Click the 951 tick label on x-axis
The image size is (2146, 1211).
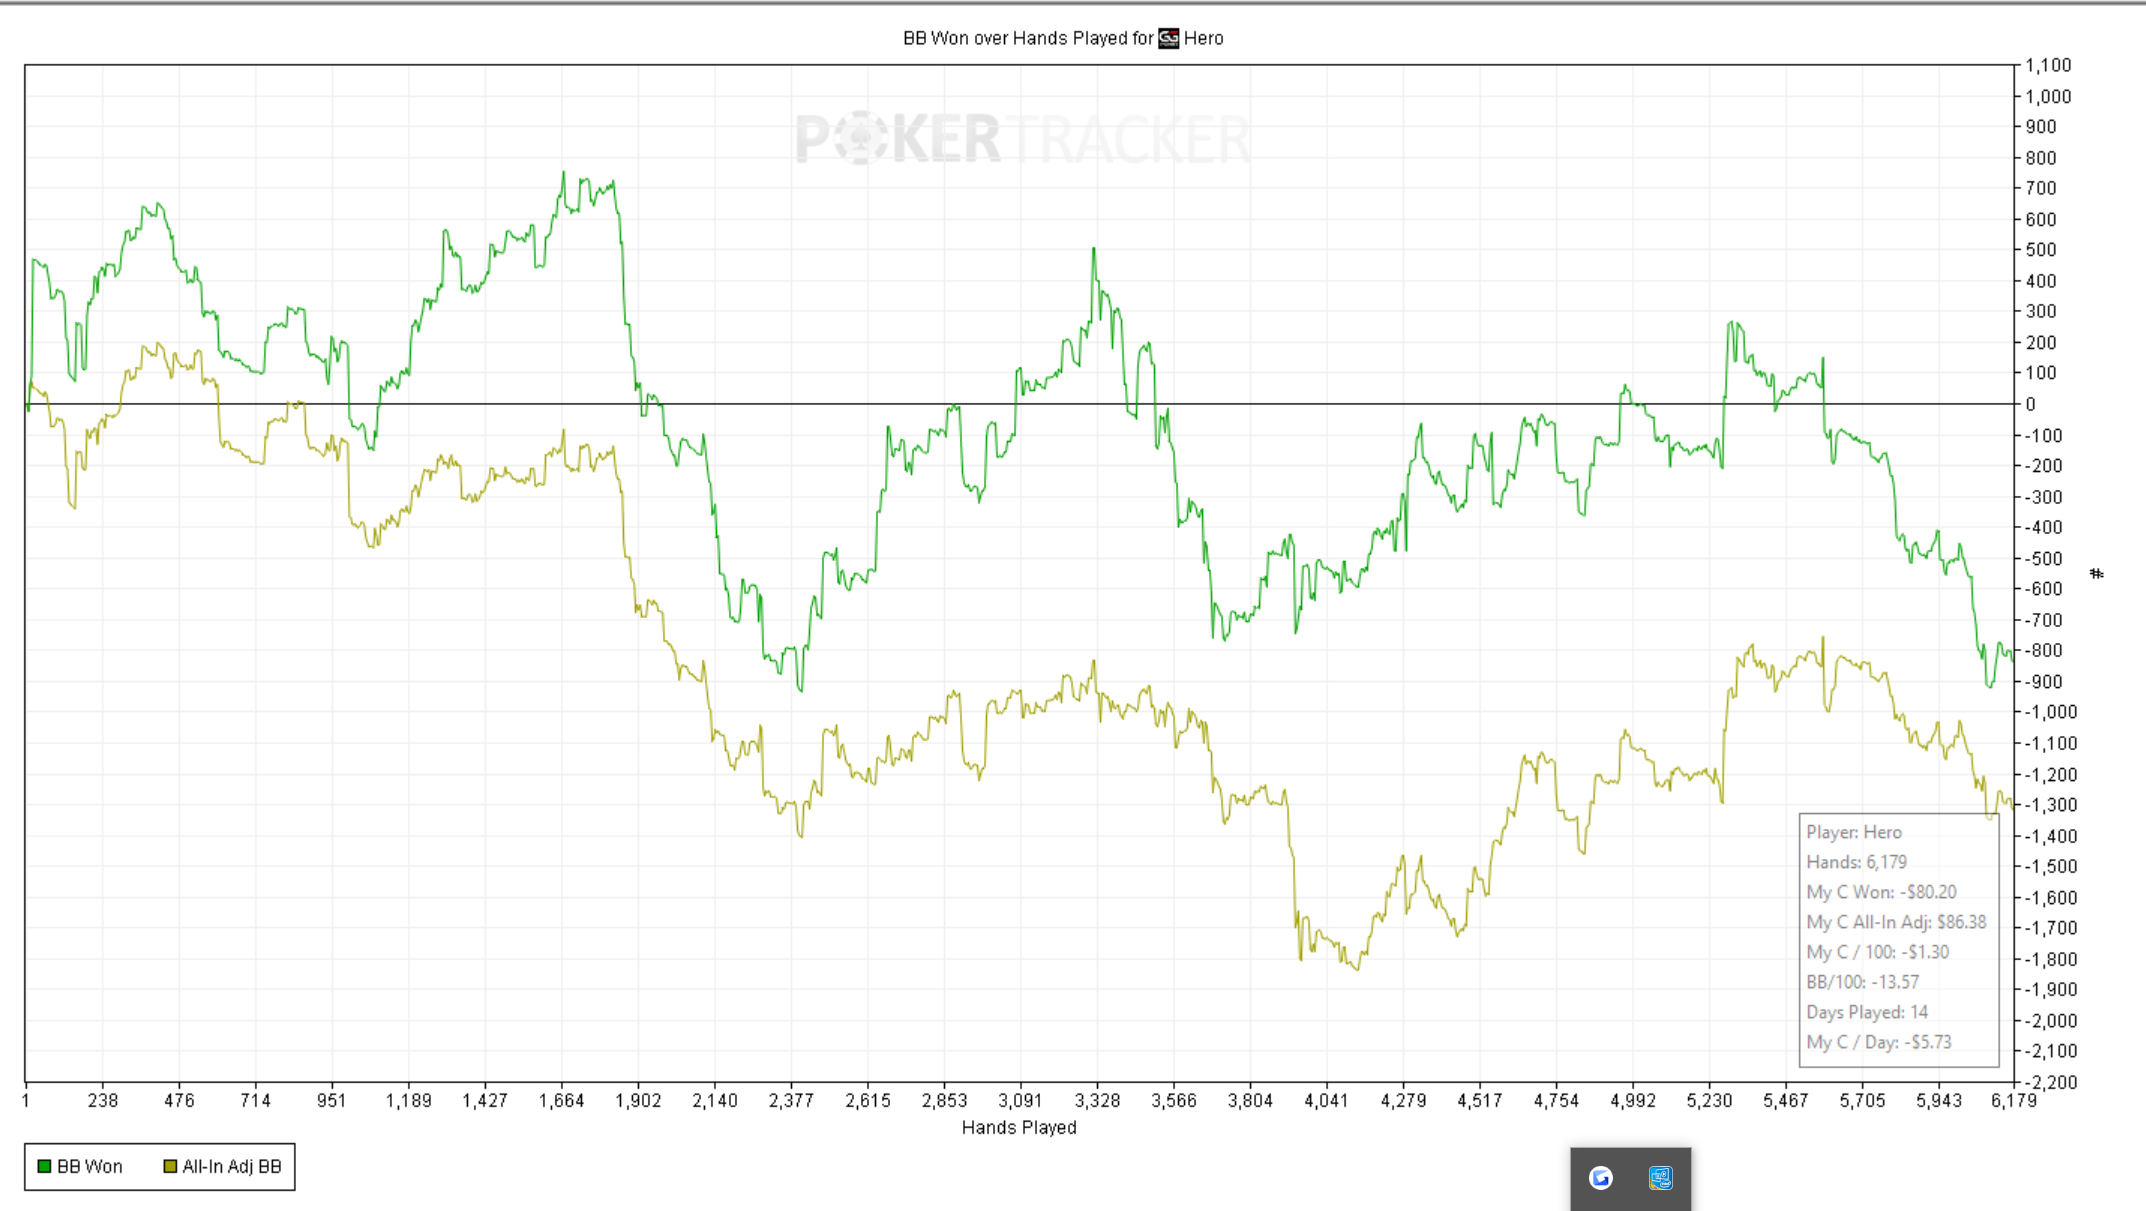(x=331, y=1100)
